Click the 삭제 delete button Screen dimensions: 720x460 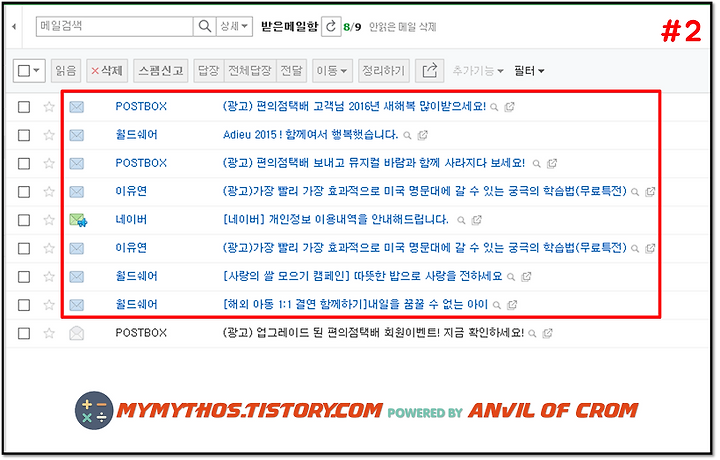click(x=107, y=71)
